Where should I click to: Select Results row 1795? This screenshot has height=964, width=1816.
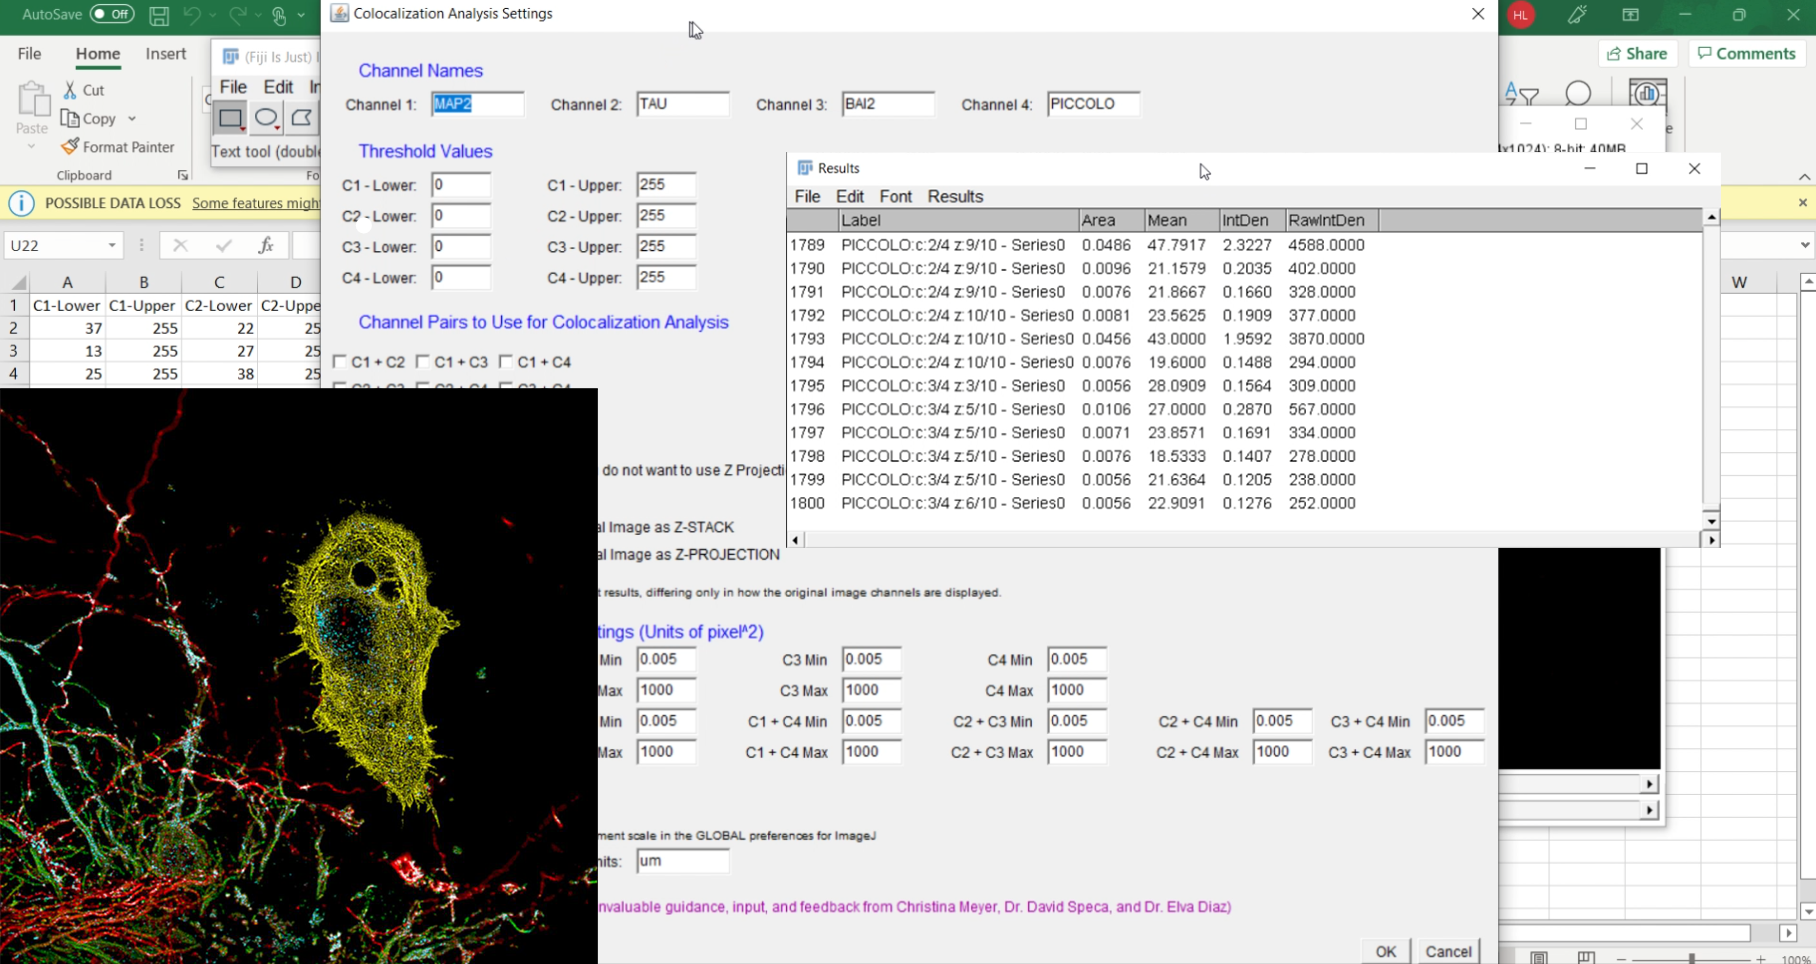point(1244,386)
